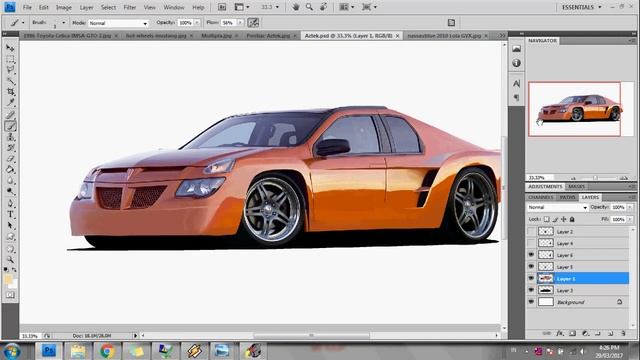Open the Brush preset picker dropdown
This screenshot has width=640, height=360.
coord(63,23)
